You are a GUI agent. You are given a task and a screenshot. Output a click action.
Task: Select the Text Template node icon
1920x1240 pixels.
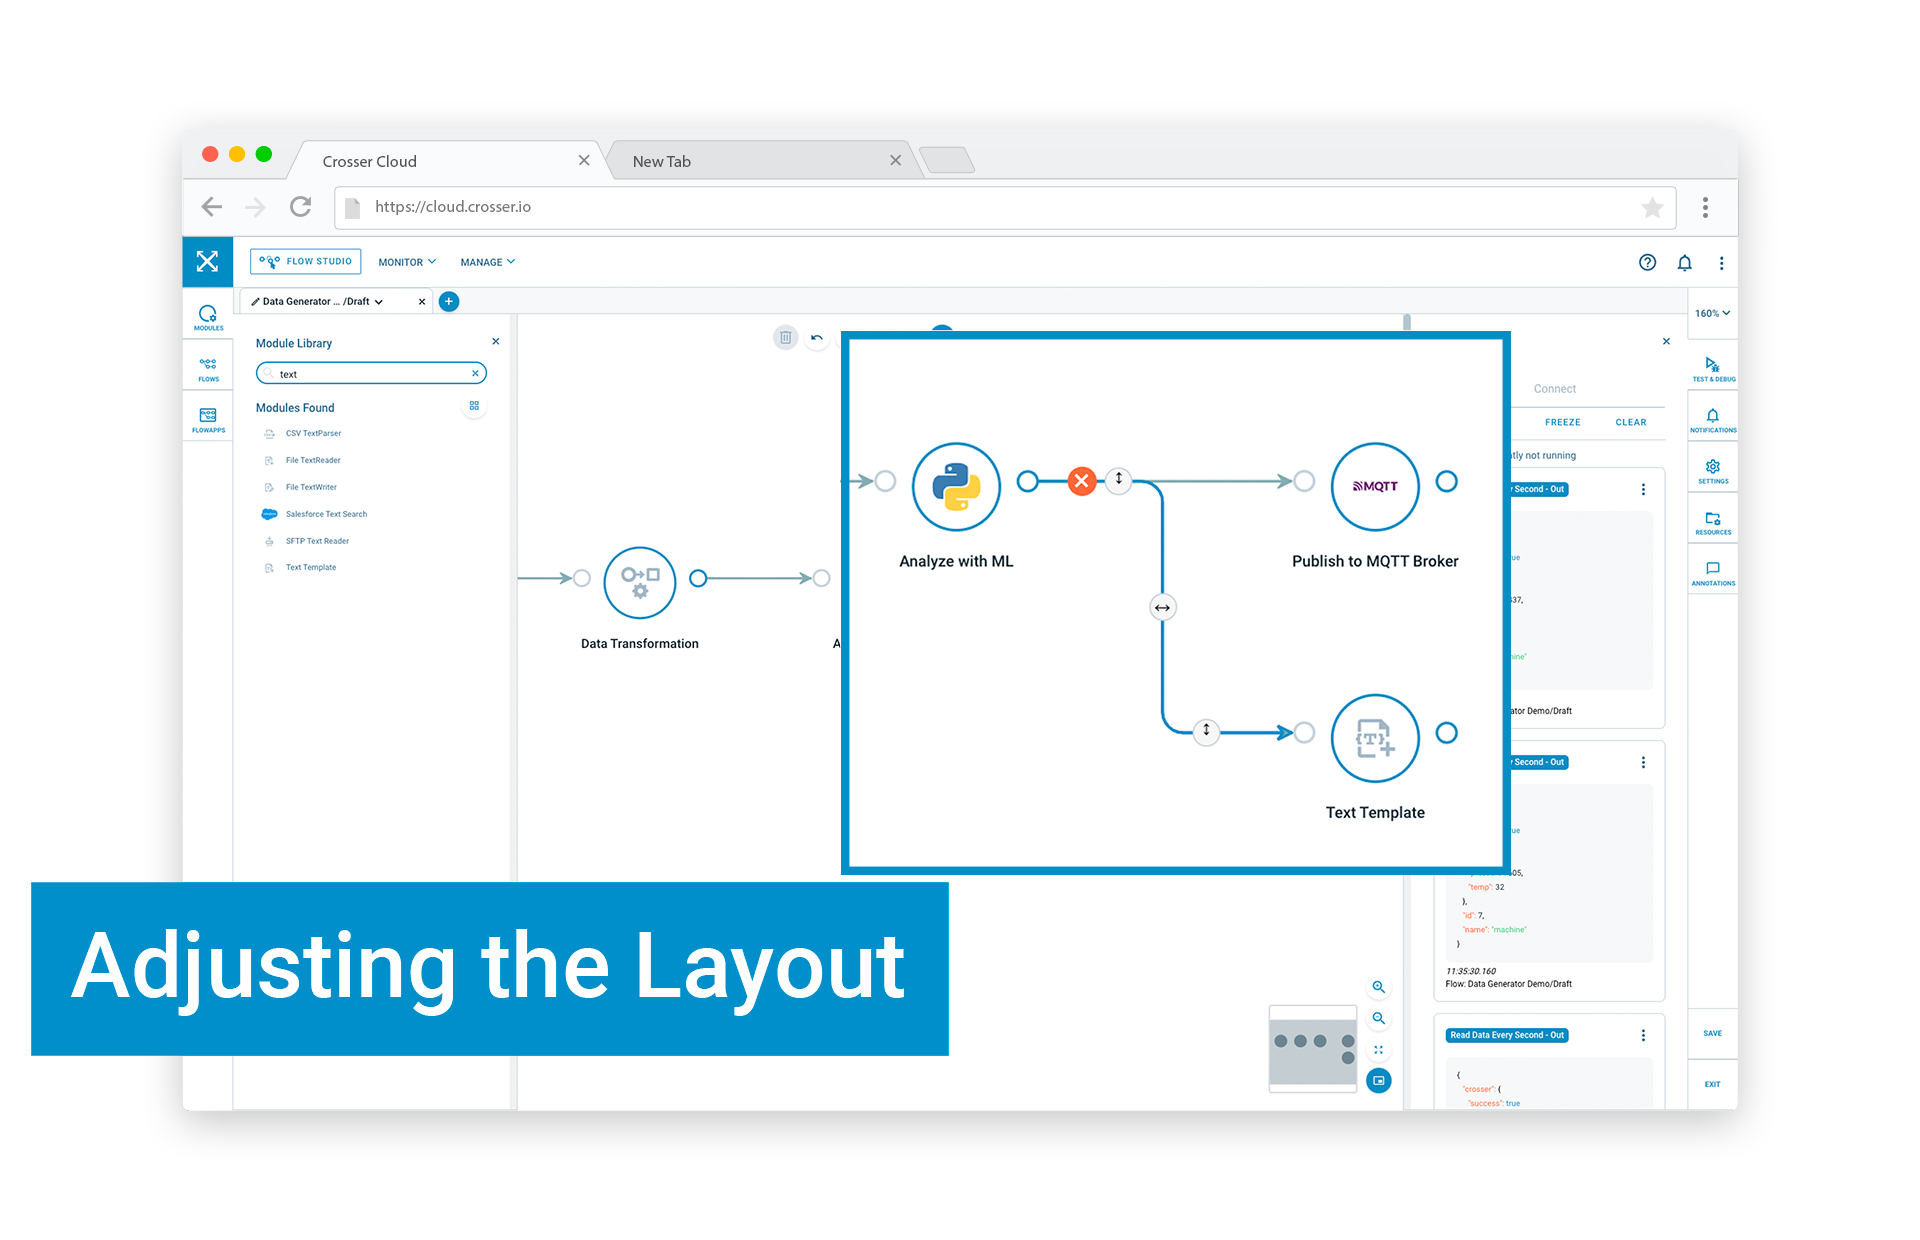pos(1375,738)
